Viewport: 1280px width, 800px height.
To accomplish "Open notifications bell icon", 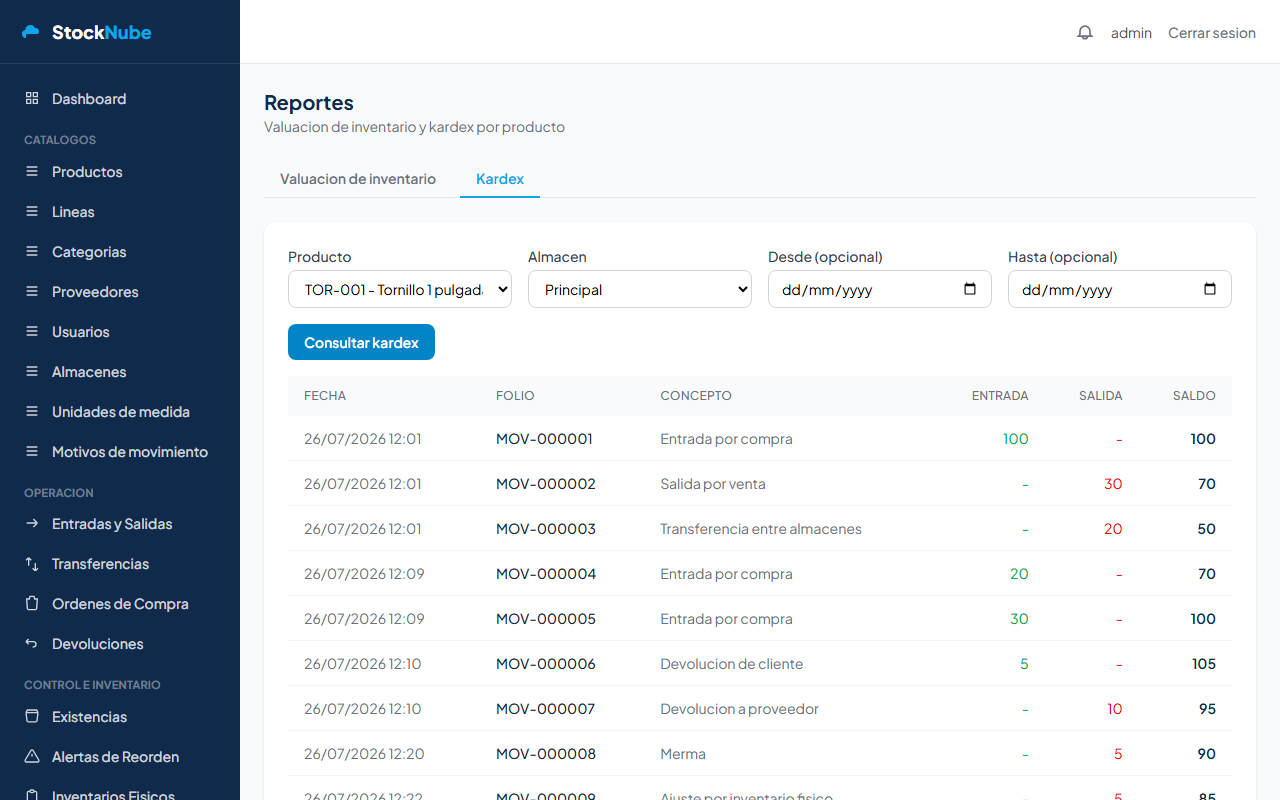I will click(1085, 33).
